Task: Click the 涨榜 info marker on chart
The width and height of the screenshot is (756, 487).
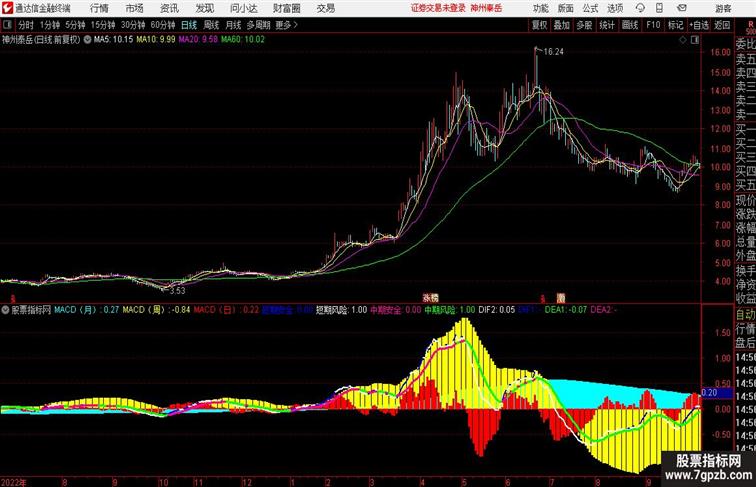Action: (x=431, y=298)
